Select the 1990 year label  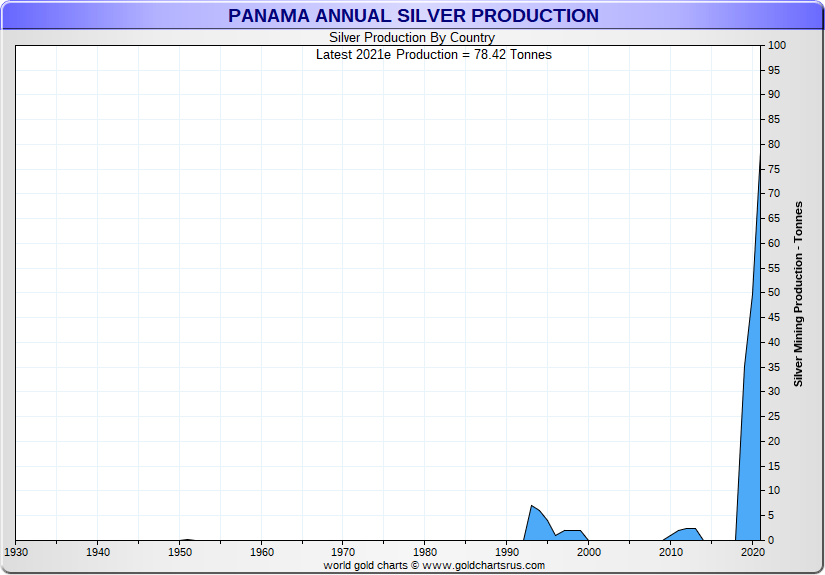click(507, 551)
